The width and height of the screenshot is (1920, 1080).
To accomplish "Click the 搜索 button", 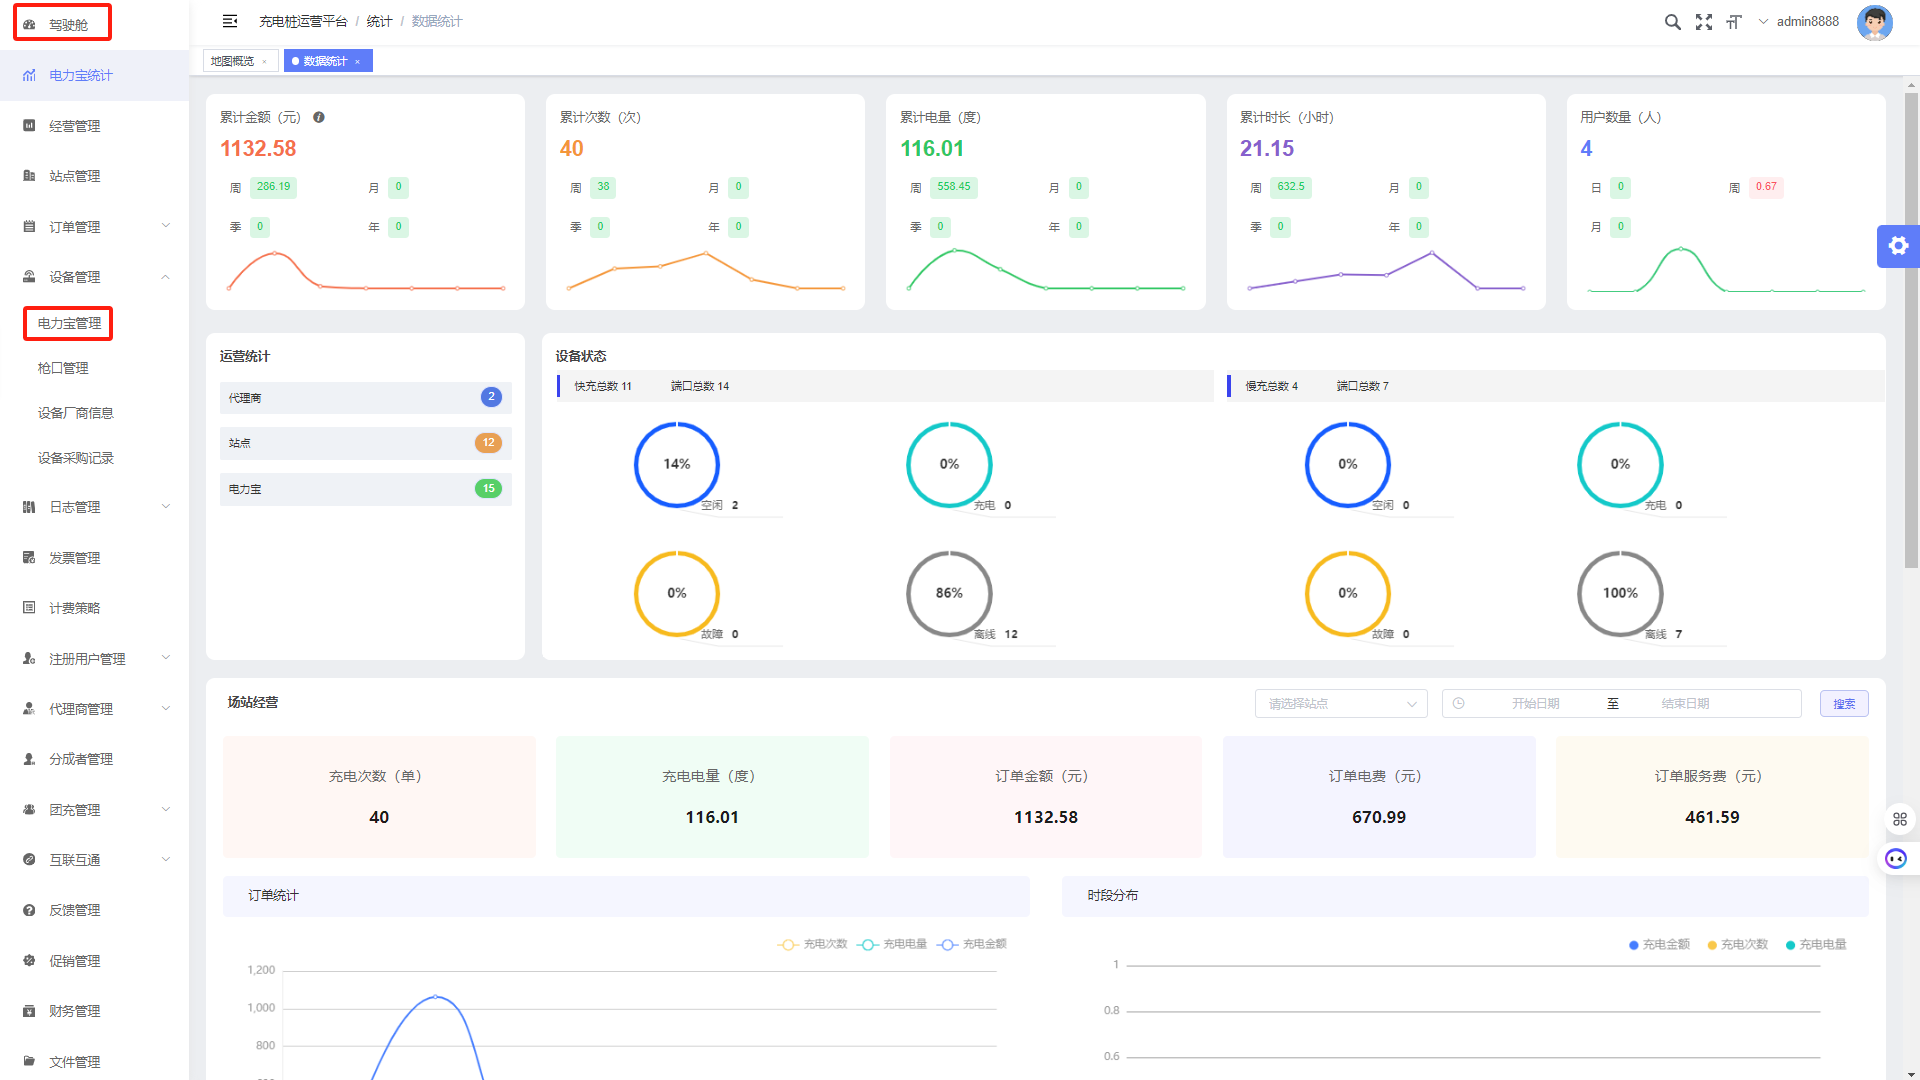I will [1844, 704].
